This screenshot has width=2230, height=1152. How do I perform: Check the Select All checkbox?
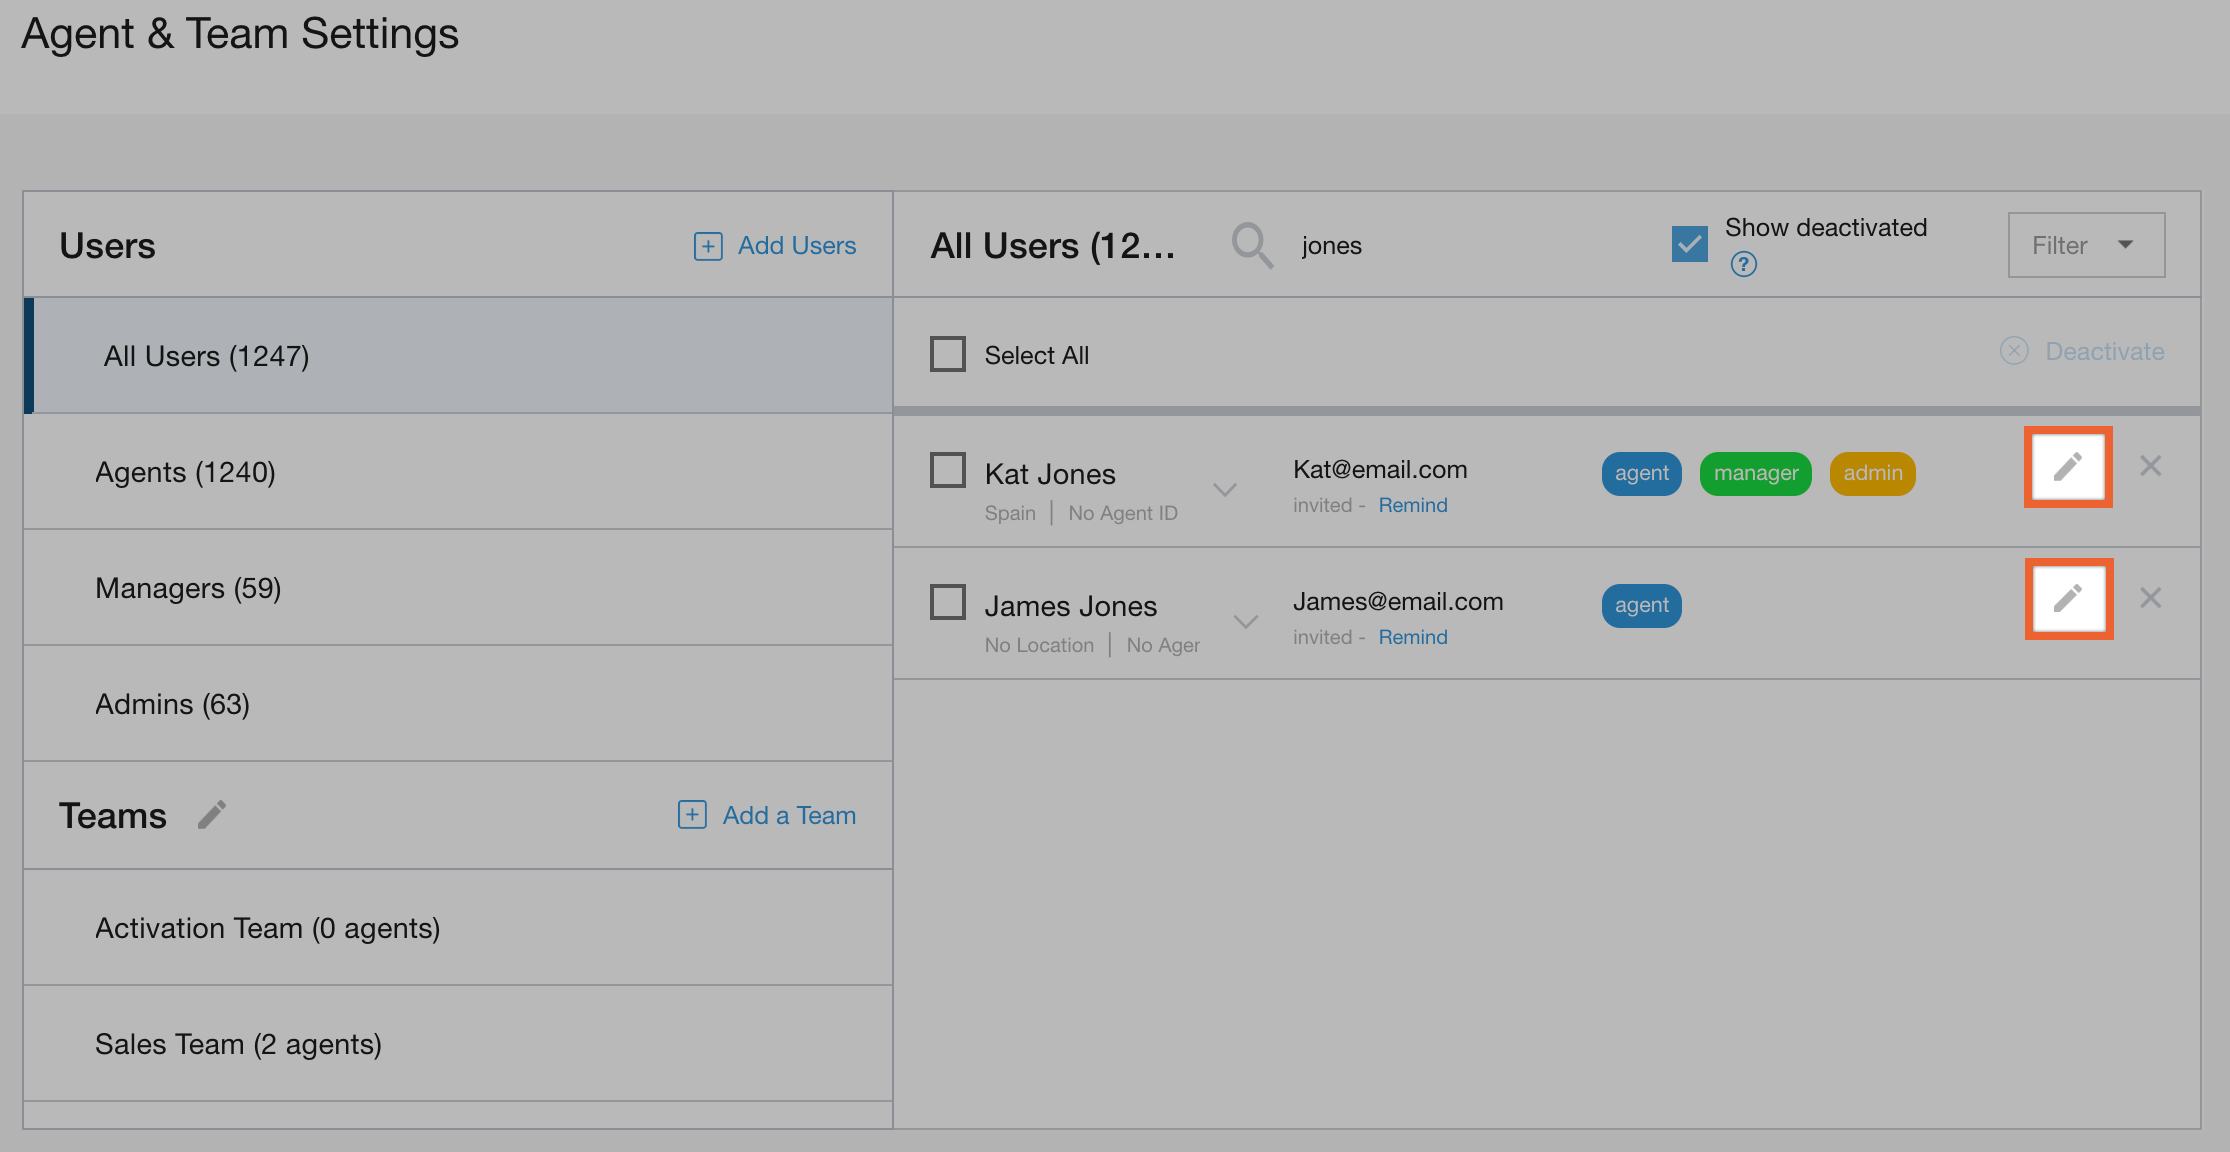[947, 353]
